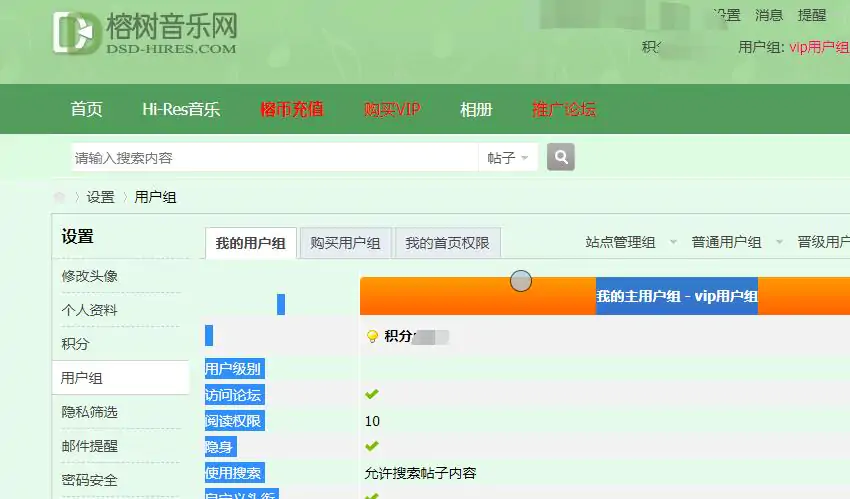
Task: Click the 允许搜索帖子内容 value text
Action: coord(421,473)
